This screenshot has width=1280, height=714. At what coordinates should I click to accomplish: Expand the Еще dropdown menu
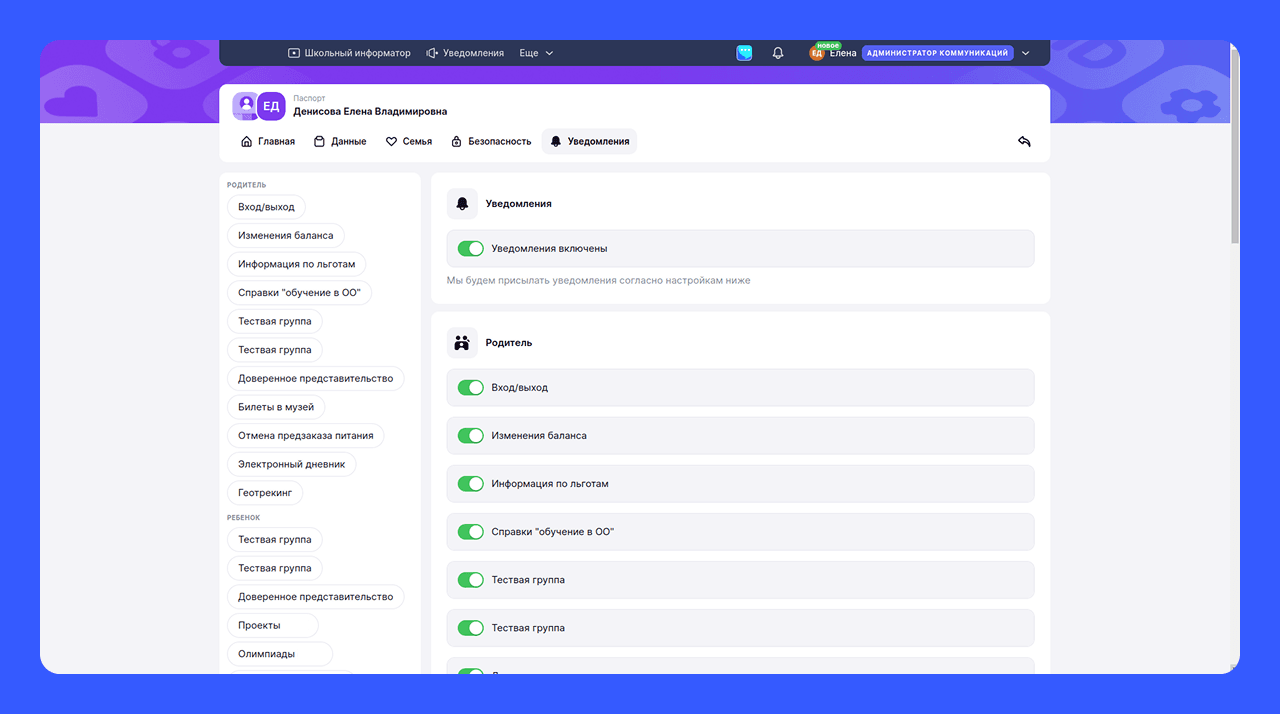(536, 53)
